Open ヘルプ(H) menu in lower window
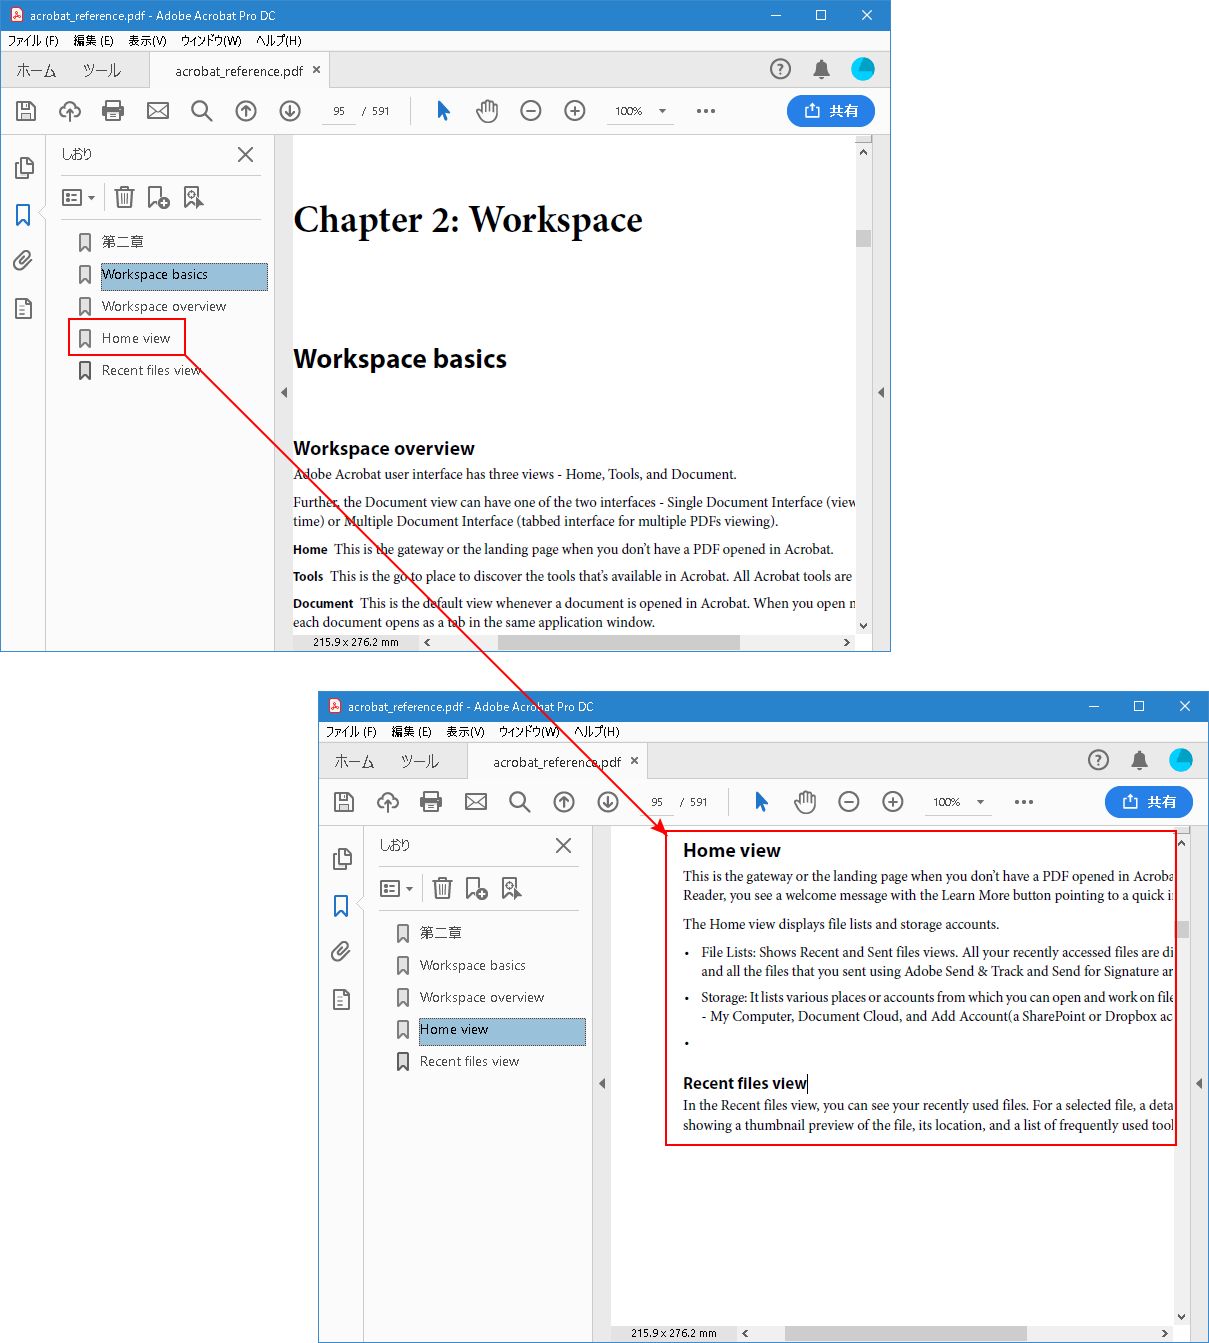The image size is (1209, 1343). 596,732
